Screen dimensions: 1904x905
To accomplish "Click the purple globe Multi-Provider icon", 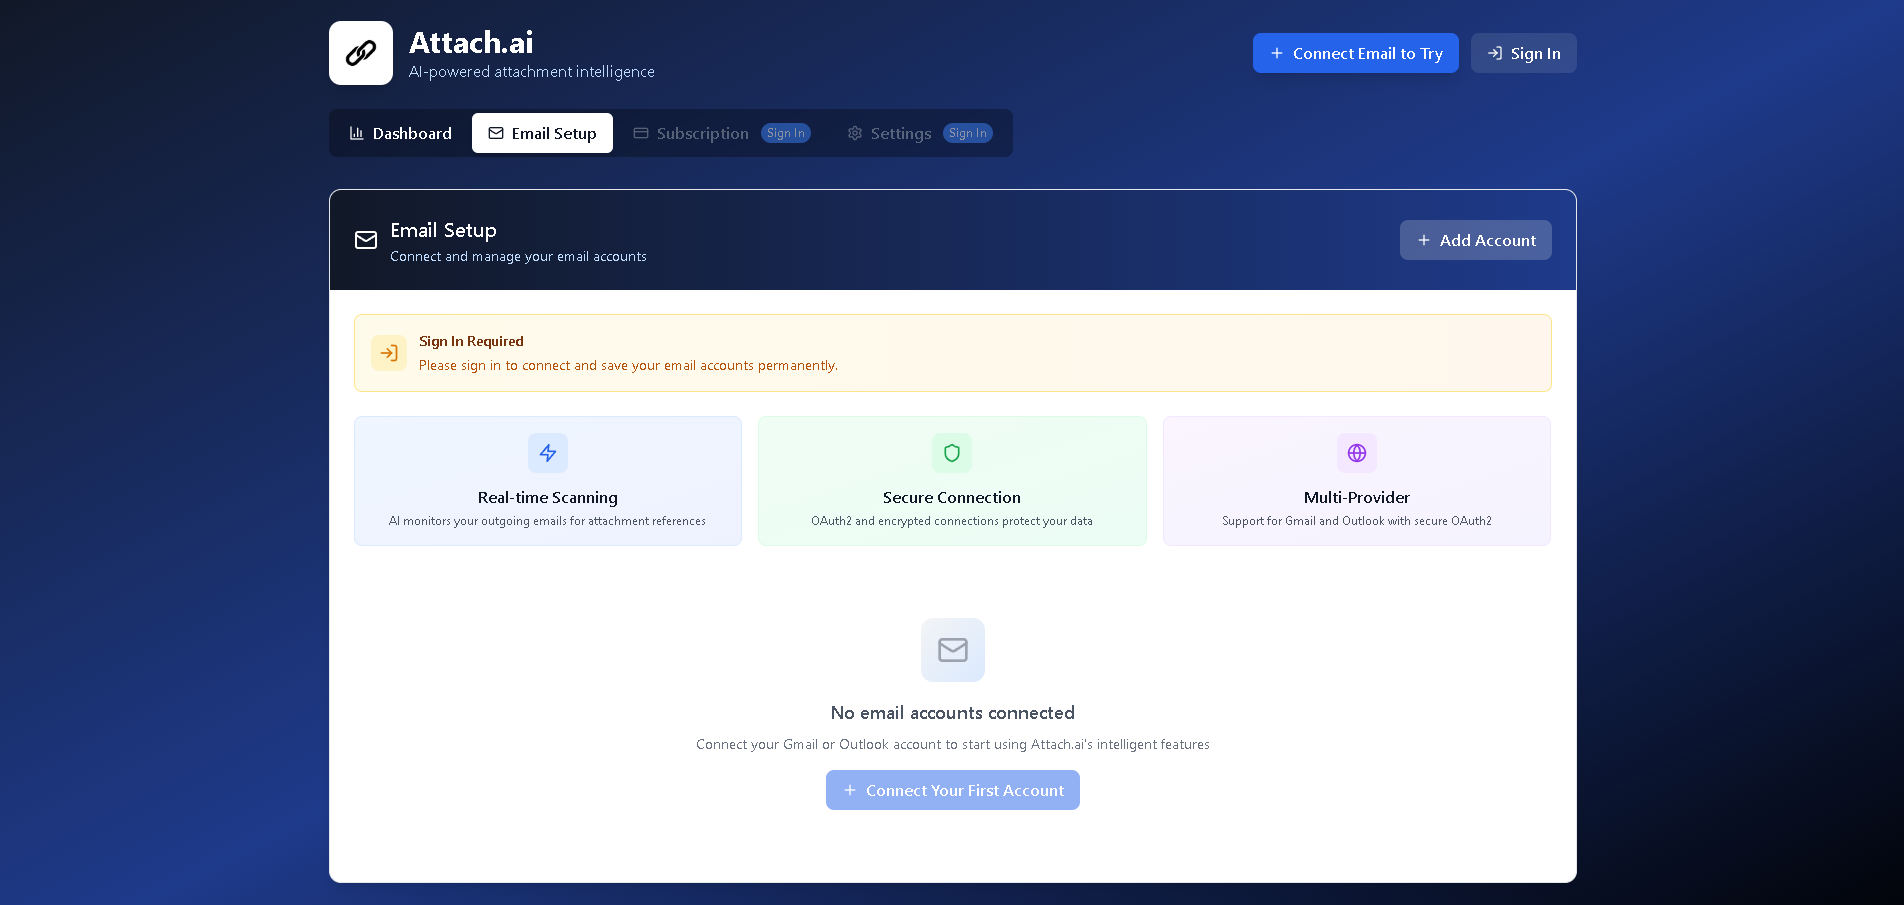I will (1357, 453).
